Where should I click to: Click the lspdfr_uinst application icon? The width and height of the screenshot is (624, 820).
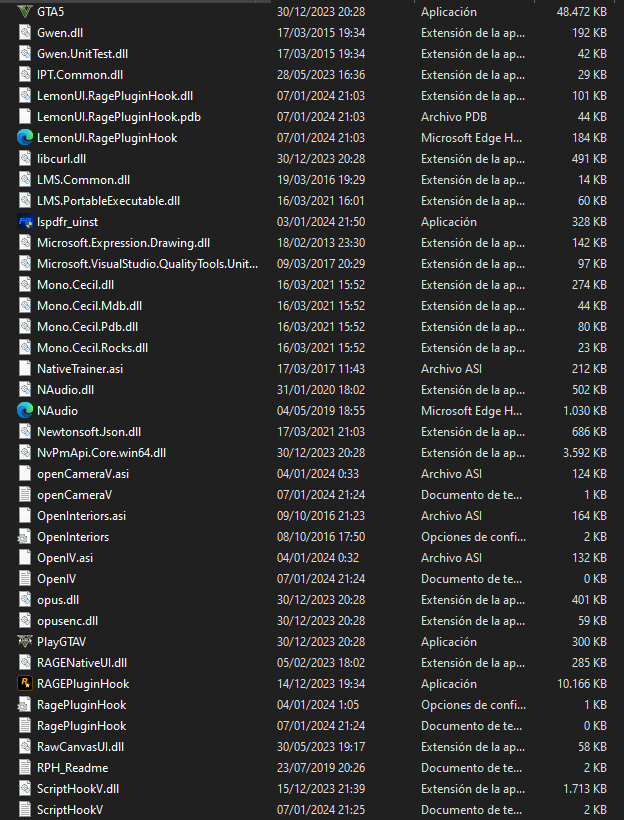pyautogui.click(x=25, y=222)
